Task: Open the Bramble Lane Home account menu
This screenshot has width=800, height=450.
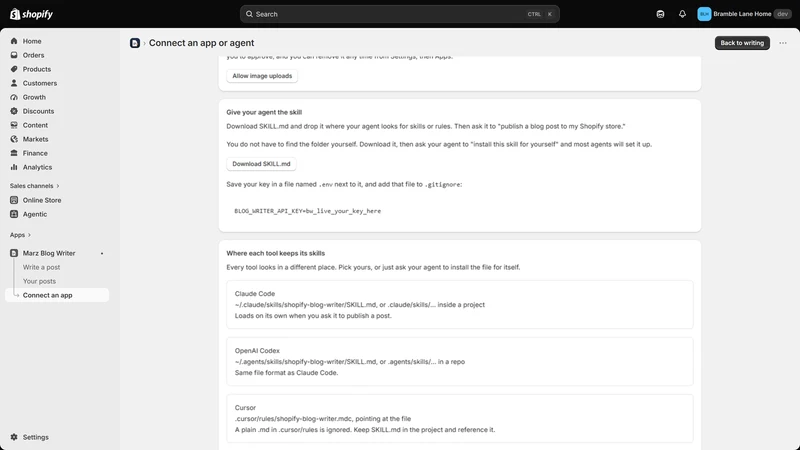Action: click(x=744, y=14)
